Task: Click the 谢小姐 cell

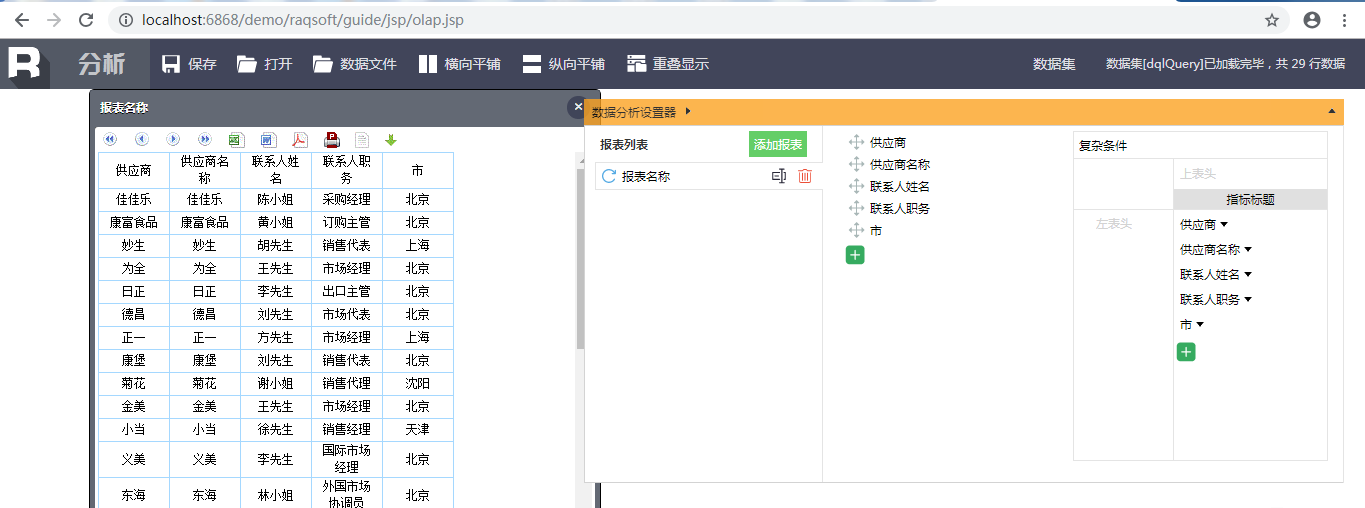Action: click(x=276, y=384)
